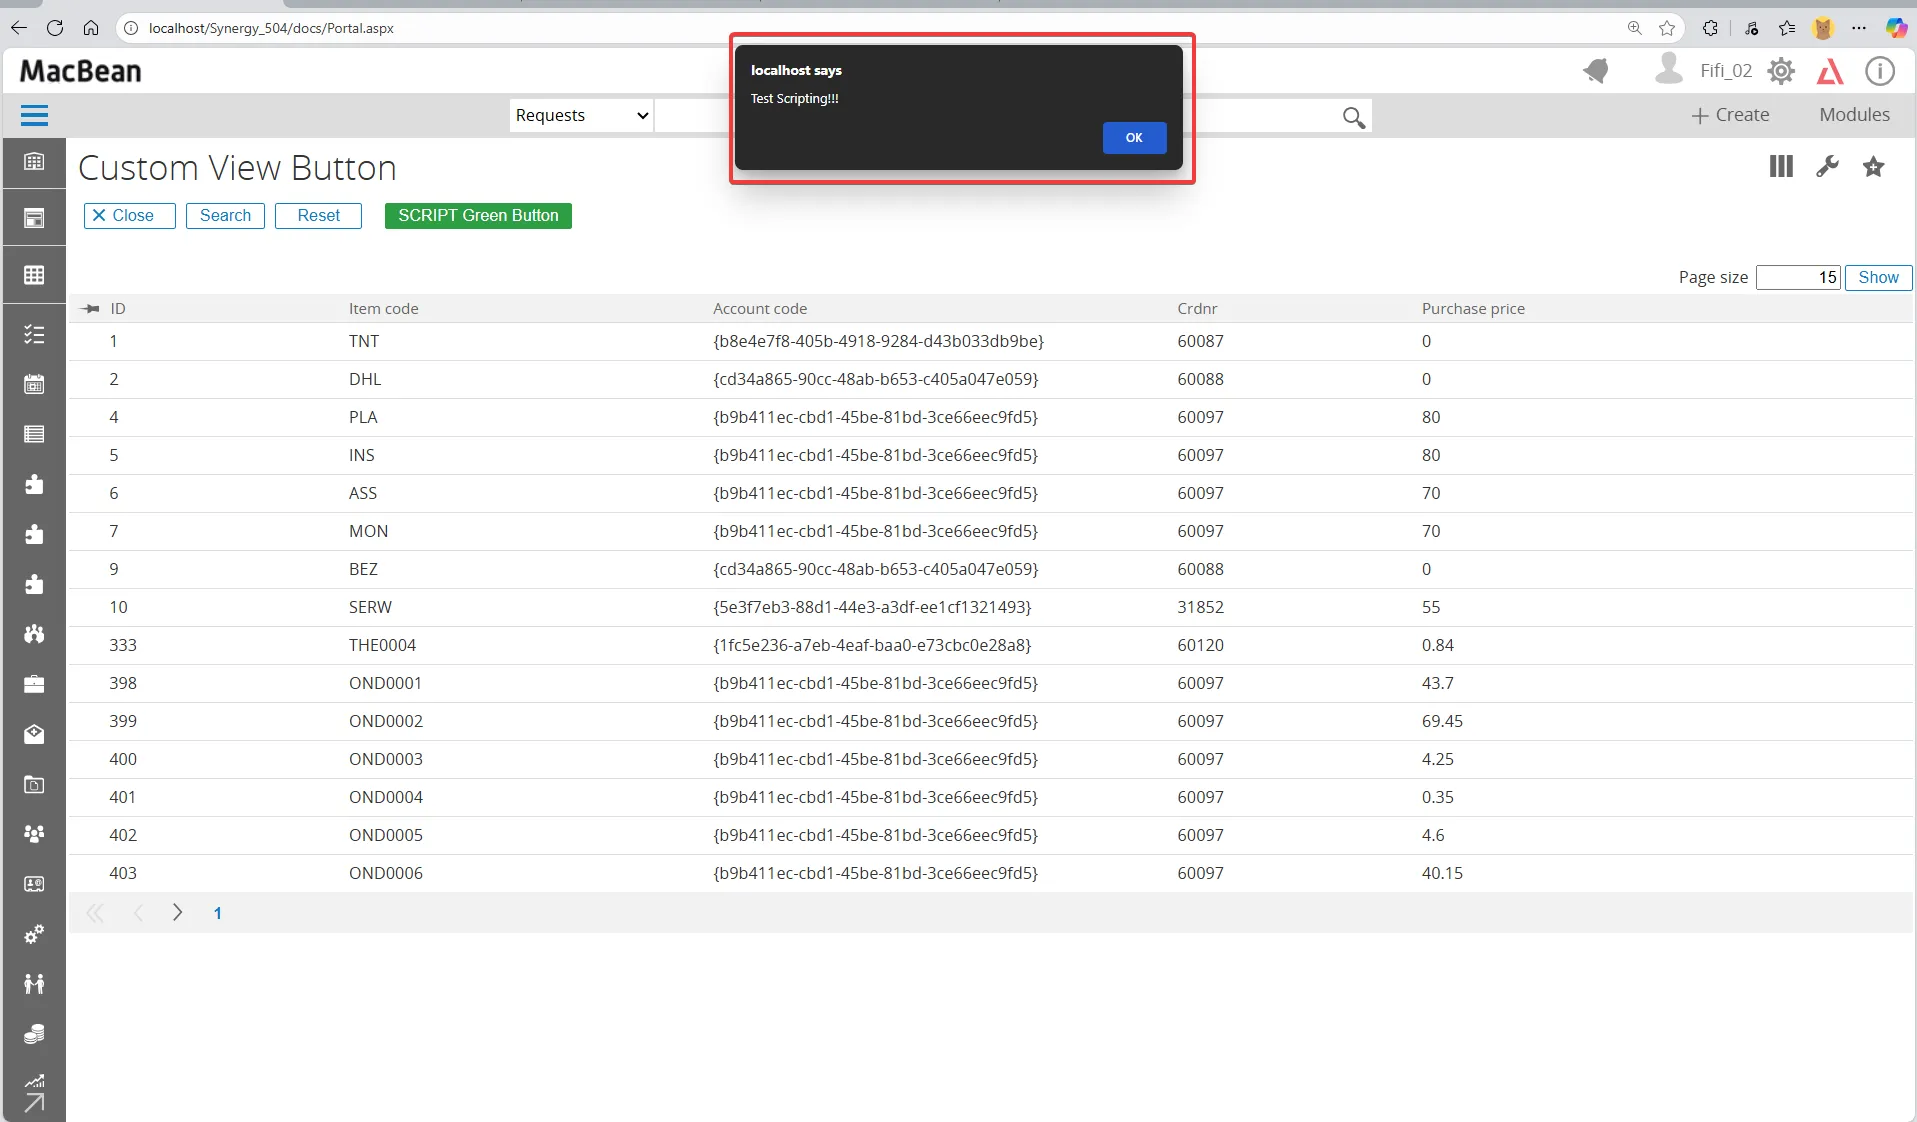The width and height of the screenshot is (1917, 1122).
Task: Open the wrench customize icon
Action: click(1827, 166)
